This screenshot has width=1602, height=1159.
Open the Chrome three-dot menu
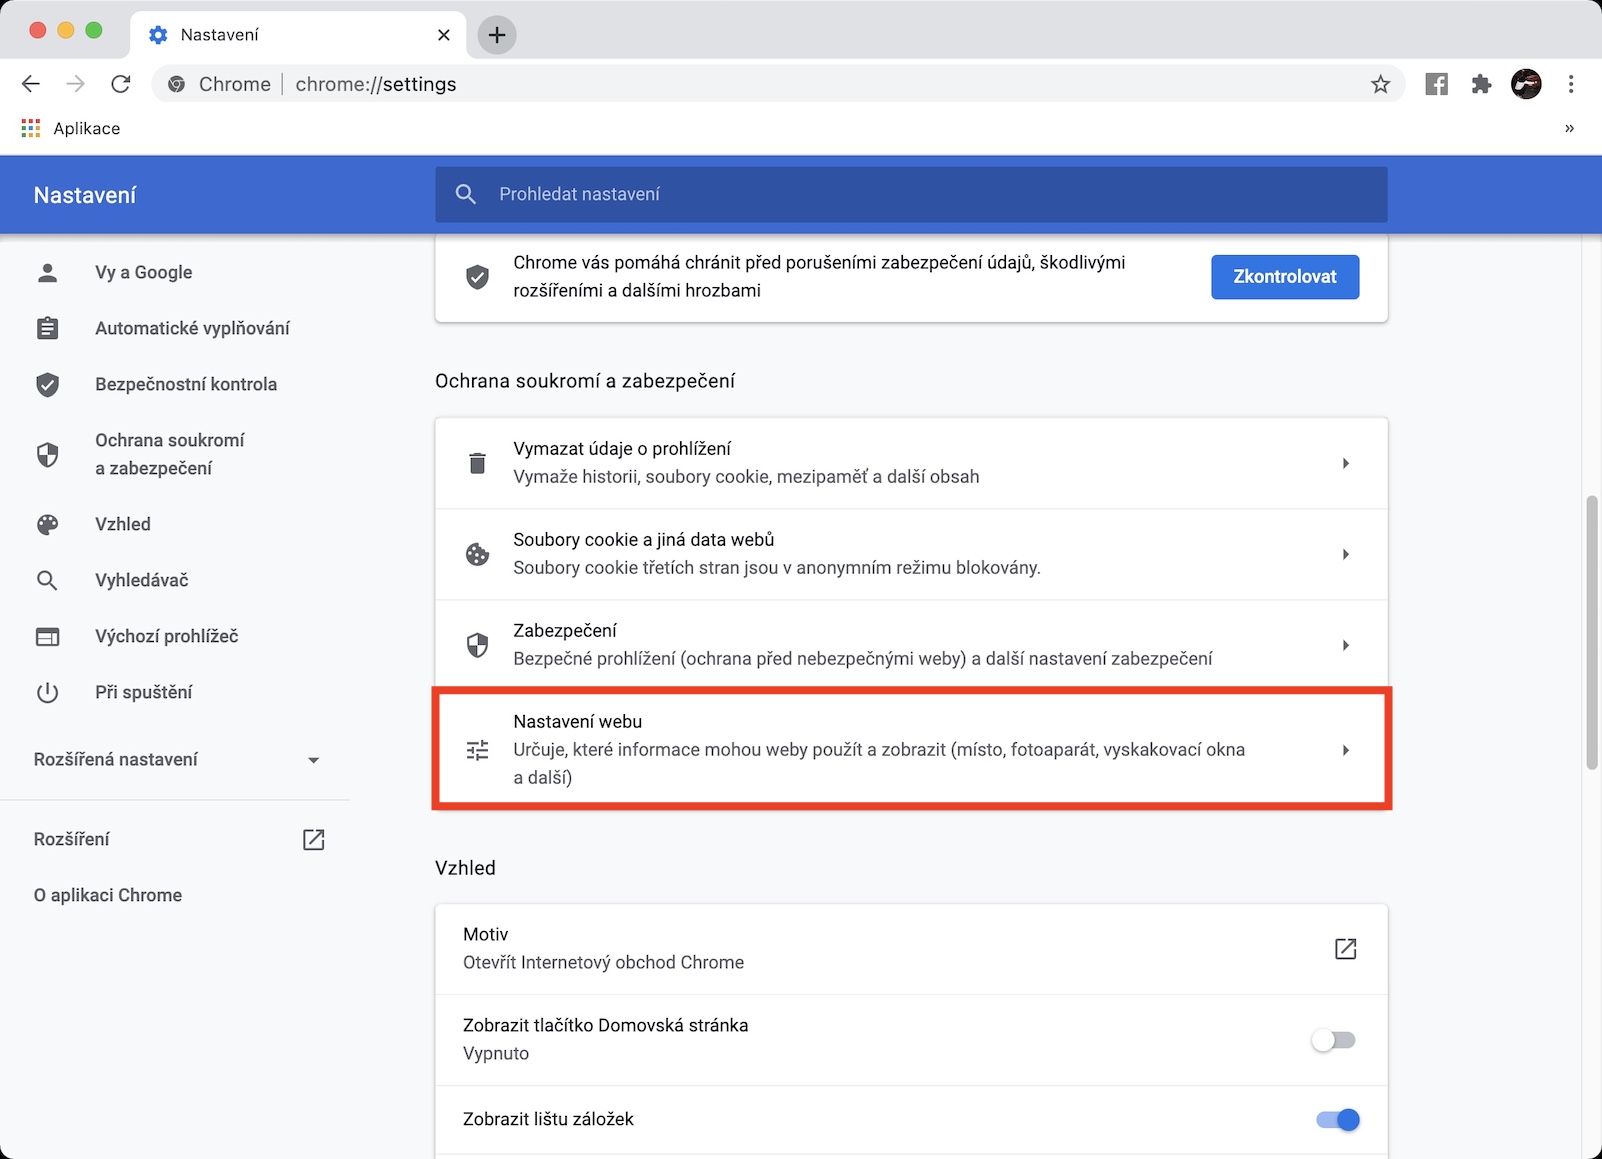(x=1571, y=85)
